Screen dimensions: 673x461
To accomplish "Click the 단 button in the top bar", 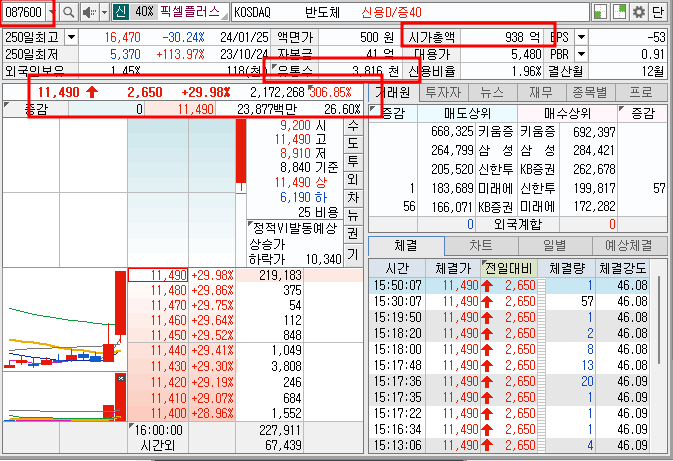I will pyautogui.click(x=658, y=12).
